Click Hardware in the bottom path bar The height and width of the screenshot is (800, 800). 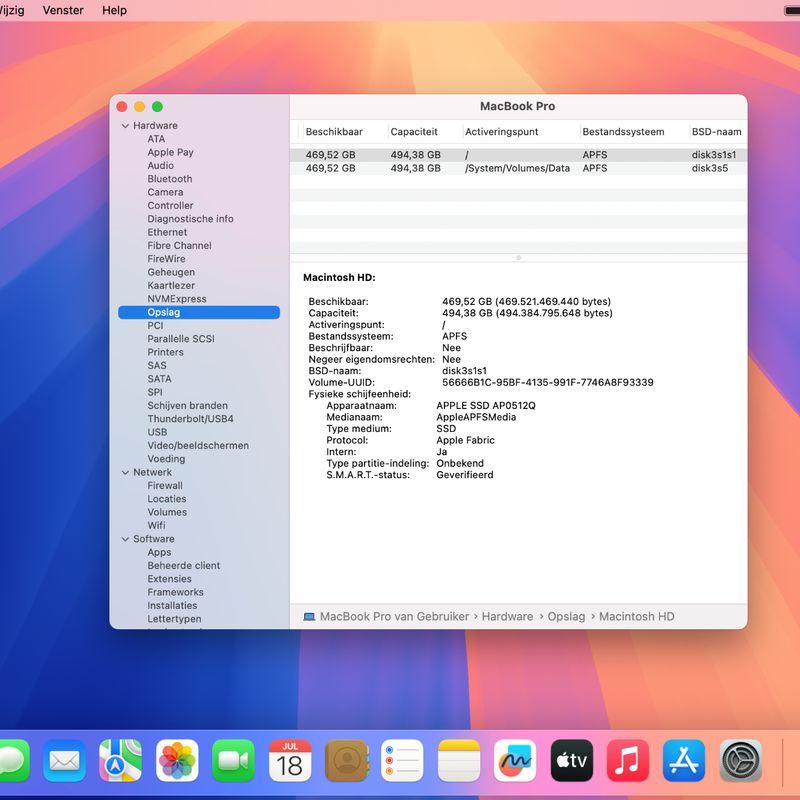pos(507,617)
